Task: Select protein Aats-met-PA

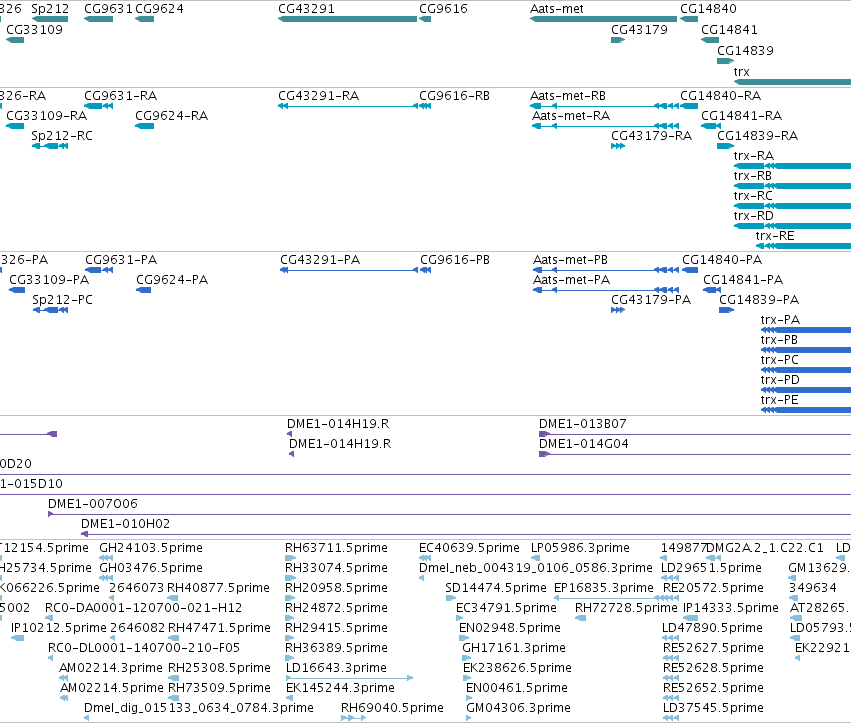Action: tap(571, 280)
